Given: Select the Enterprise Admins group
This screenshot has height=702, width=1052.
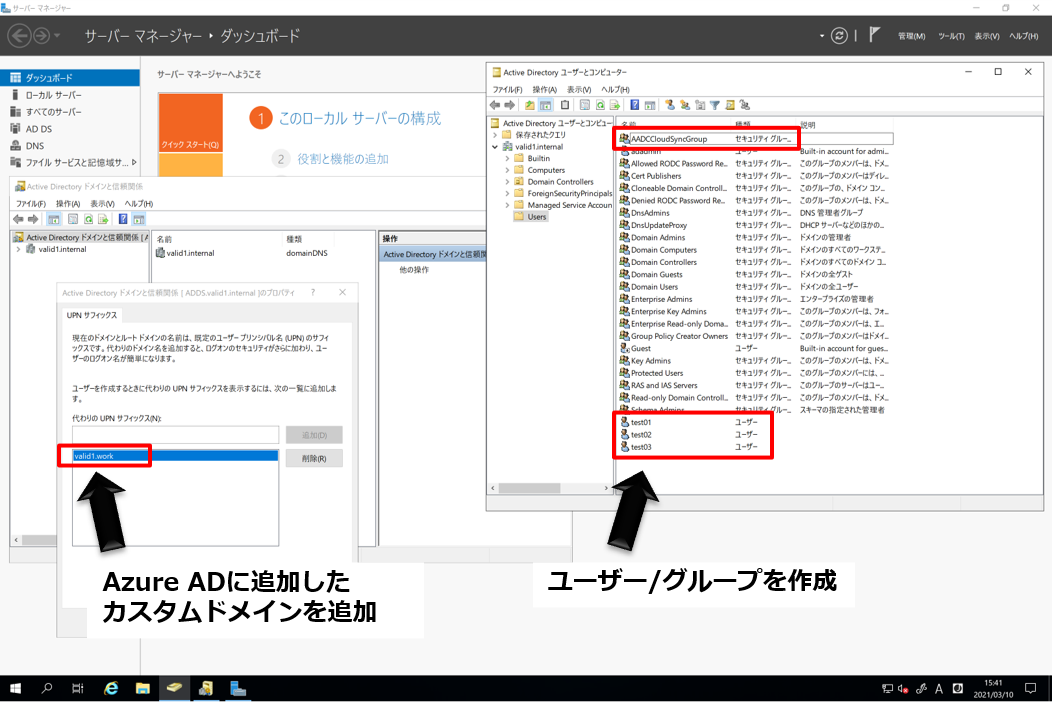Looking at the screenshot, I should (x=661, y=299).
